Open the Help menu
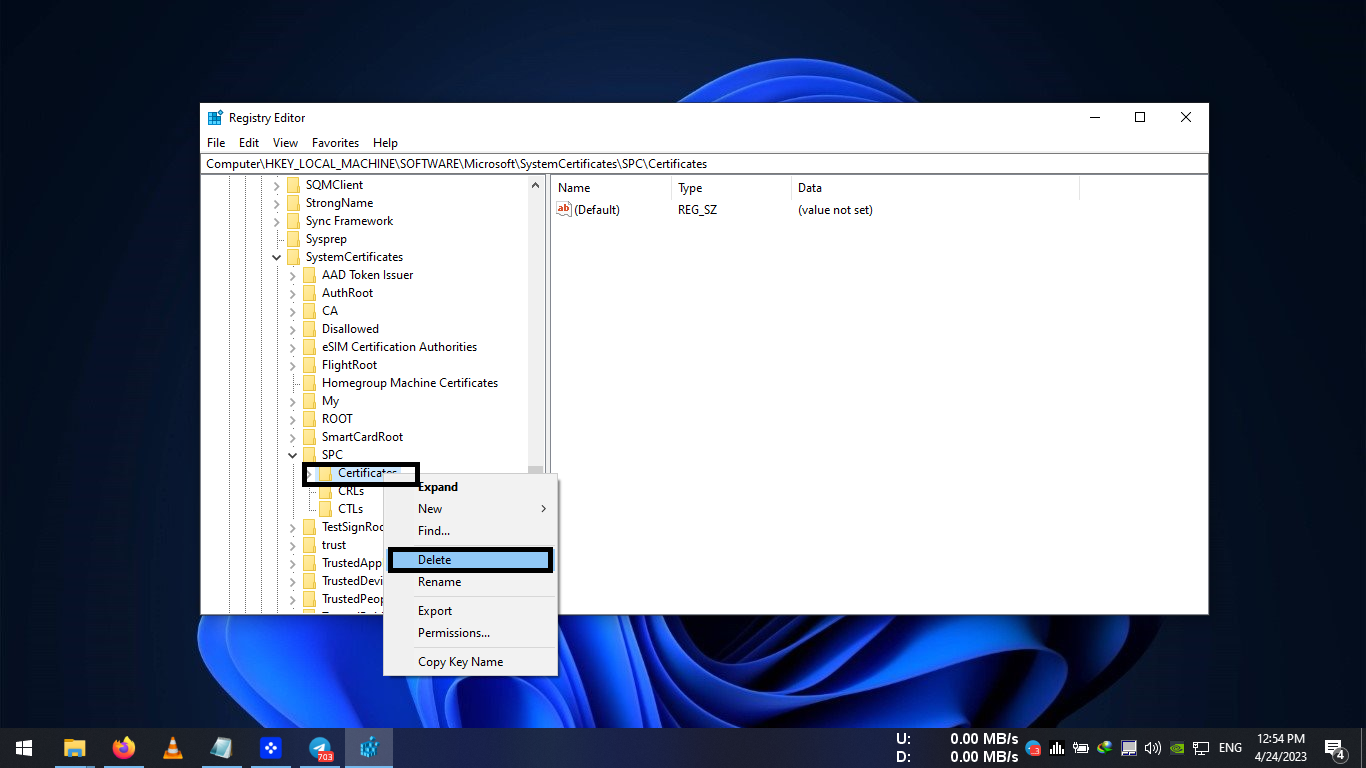Image resolution: width=1366 pixels, height=768 pixels. (x=385, y=143)
